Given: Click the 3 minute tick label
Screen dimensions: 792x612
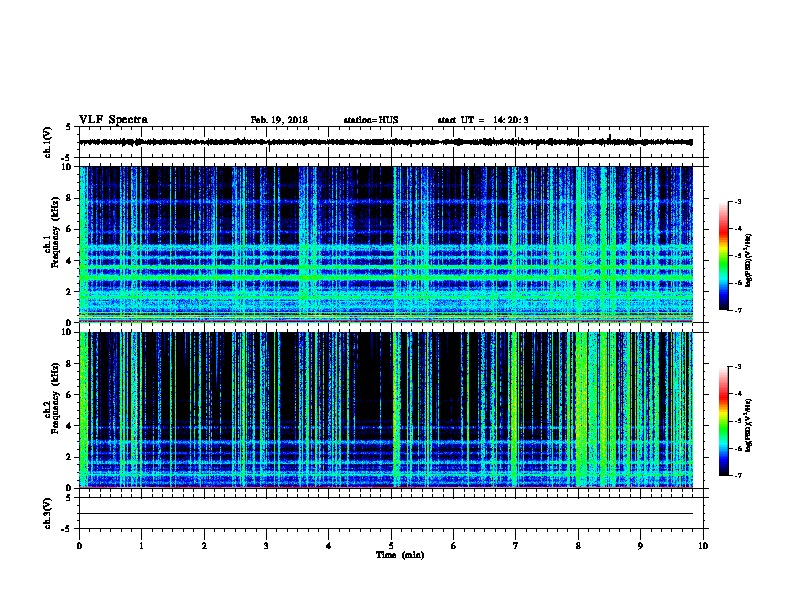Looking at the screenshot, I should point(266,546).
